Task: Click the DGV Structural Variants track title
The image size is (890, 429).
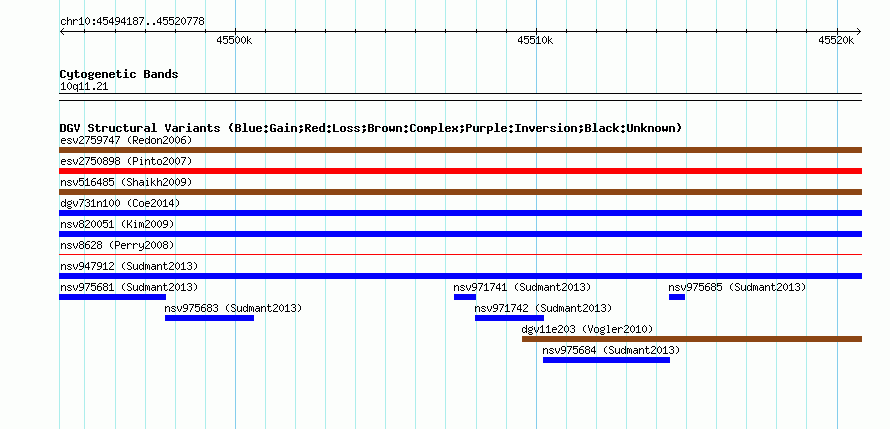Action: [x=371, y=128]
